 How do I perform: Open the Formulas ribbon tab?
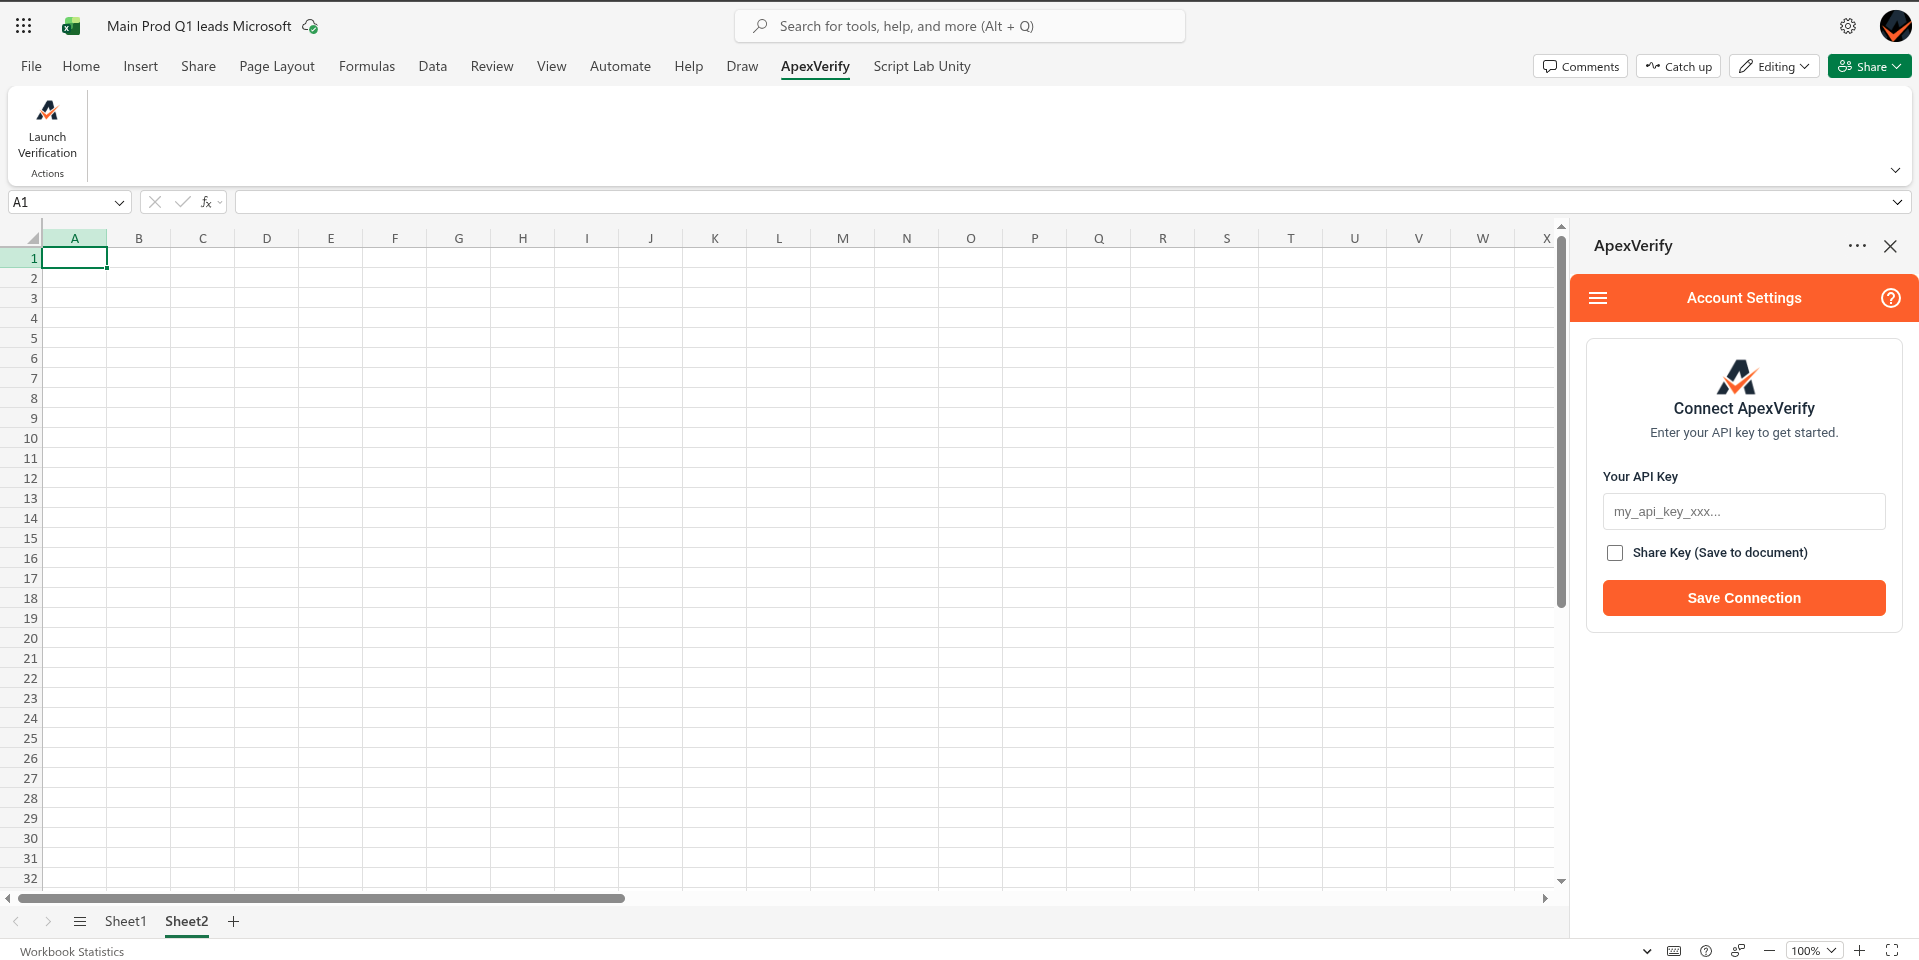click(366, 67)
